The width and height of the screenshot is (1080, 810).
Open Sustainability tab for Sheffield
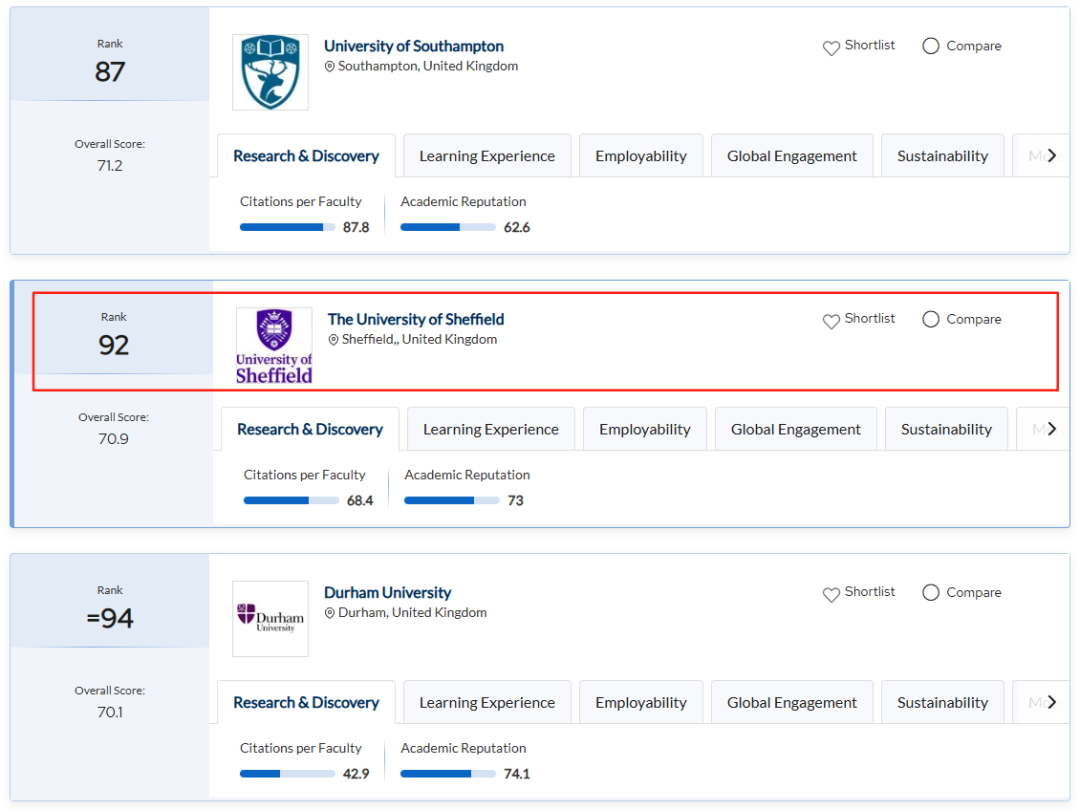tap(946, 429)
